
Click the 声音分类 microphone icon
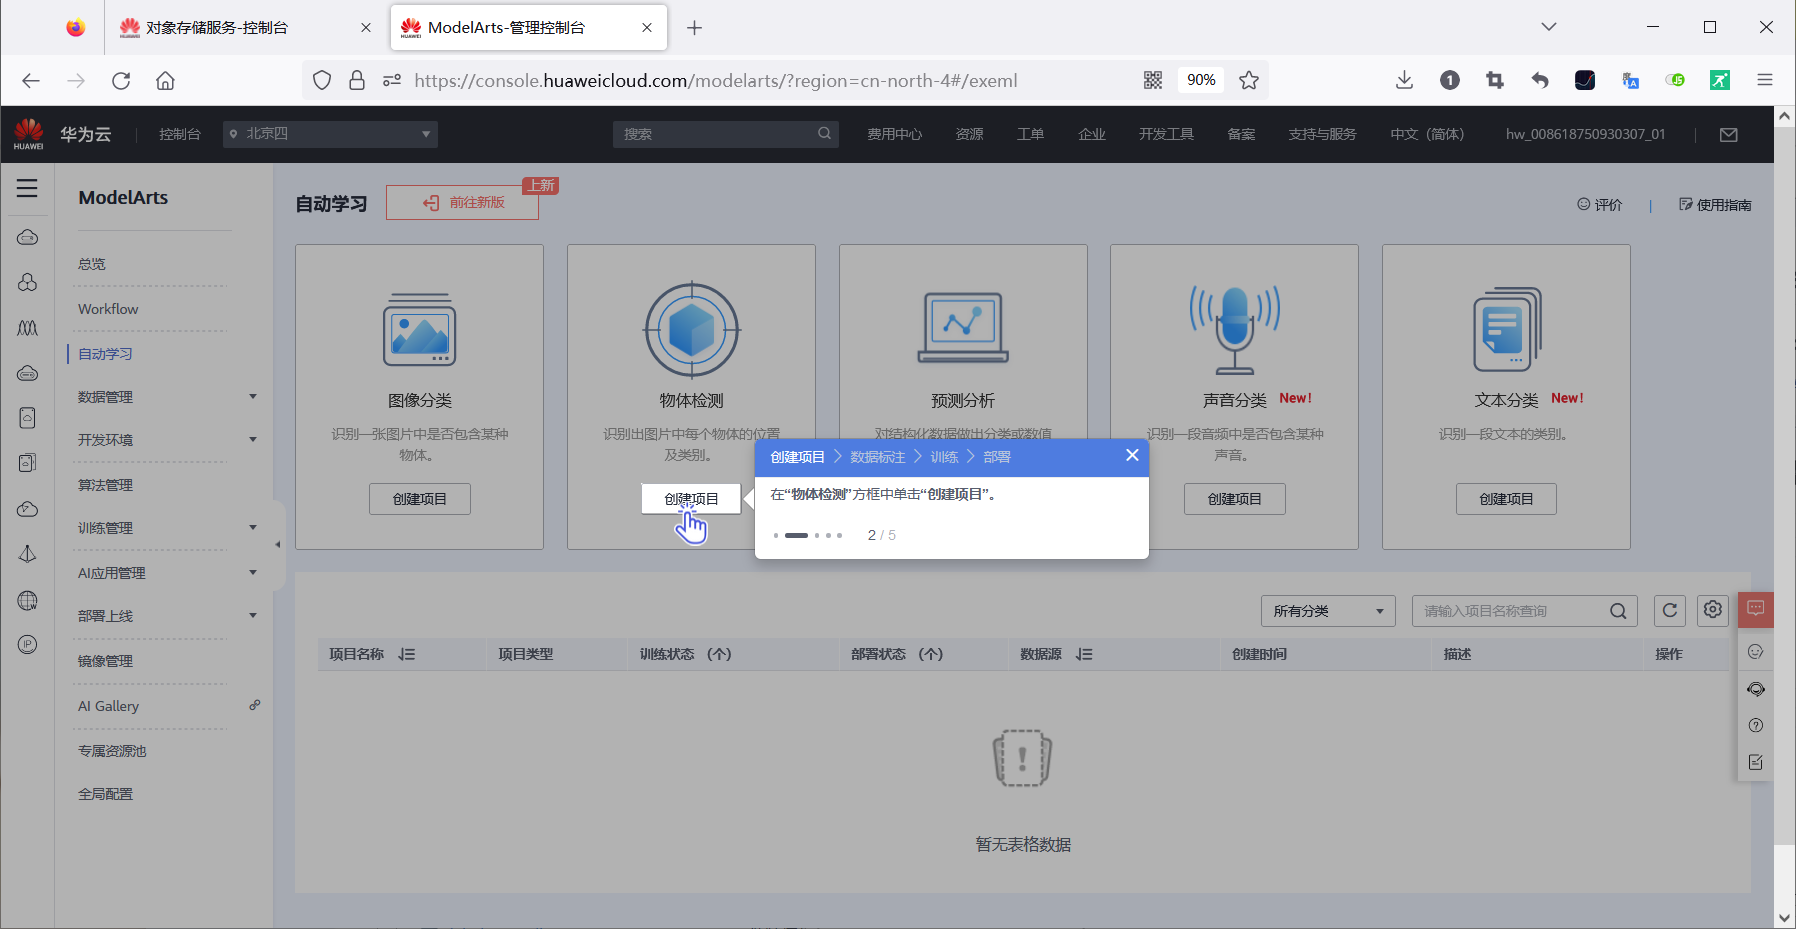1235,330
